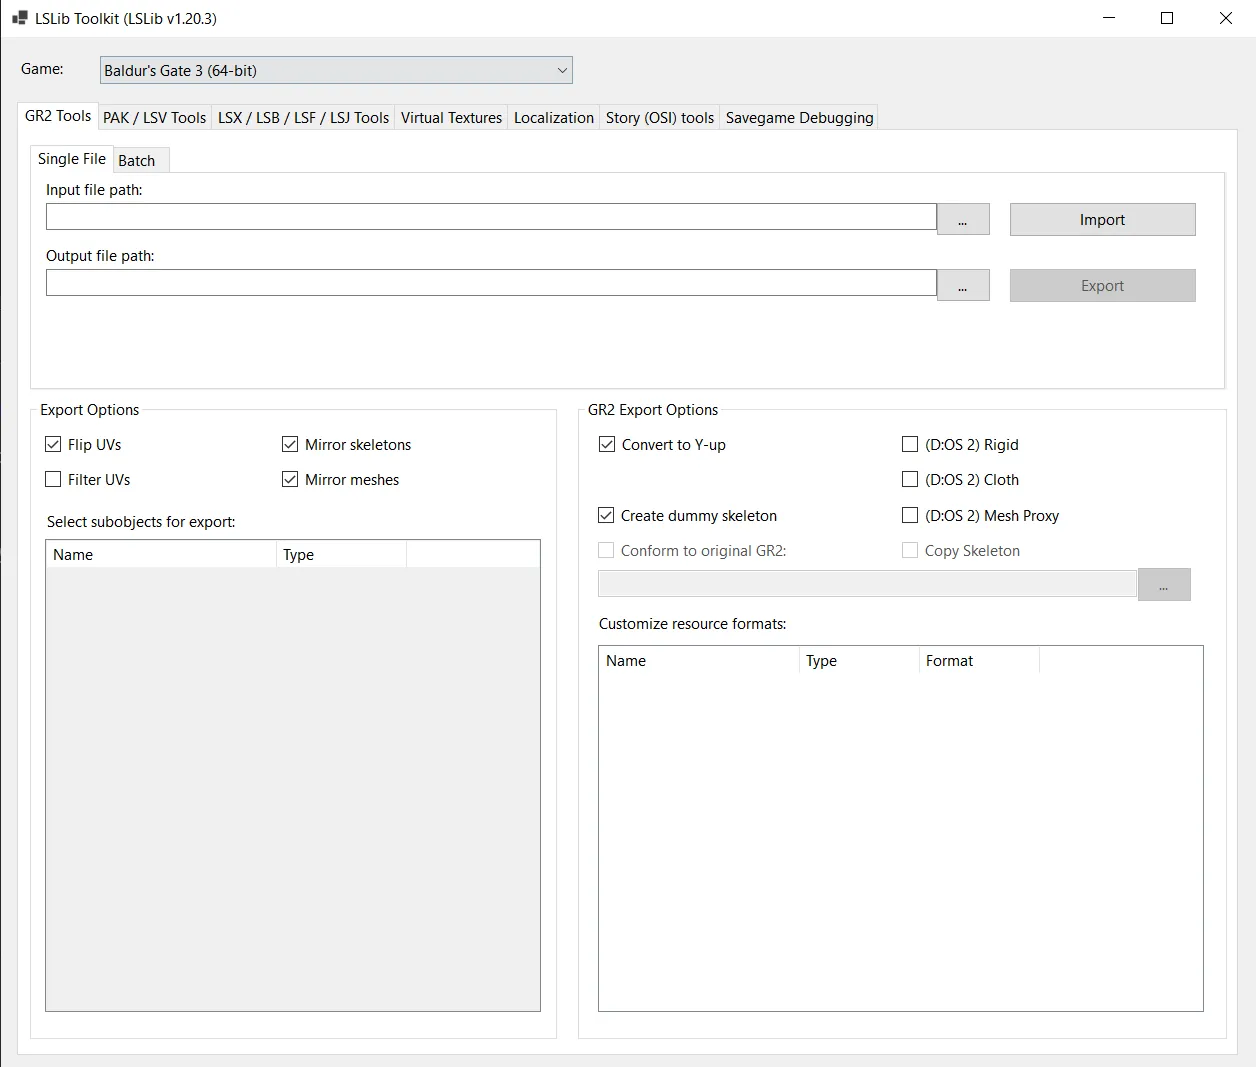Browse for the input file path
This screenshot has width=1256, height=1067.
(x=962, y=220)
